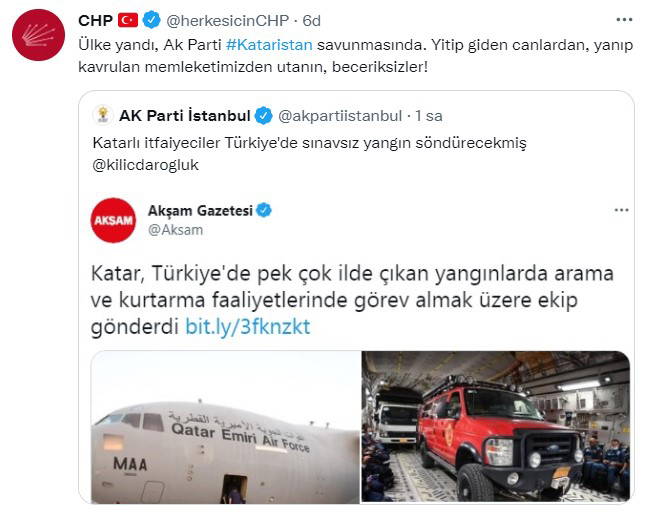The image size is (650, 517).
Task: Open the @herkesicinCHP handle
Action: click(227, 20)
